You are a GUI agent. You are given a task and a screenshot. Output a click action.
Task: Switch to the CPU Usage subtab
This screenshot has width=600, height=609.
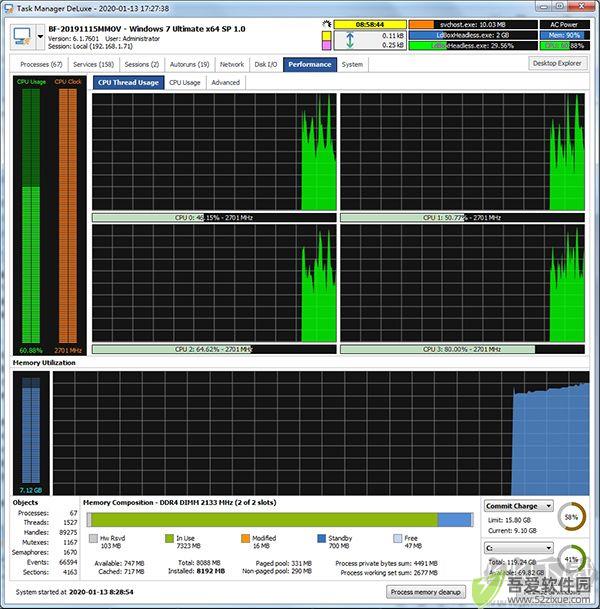185,82
